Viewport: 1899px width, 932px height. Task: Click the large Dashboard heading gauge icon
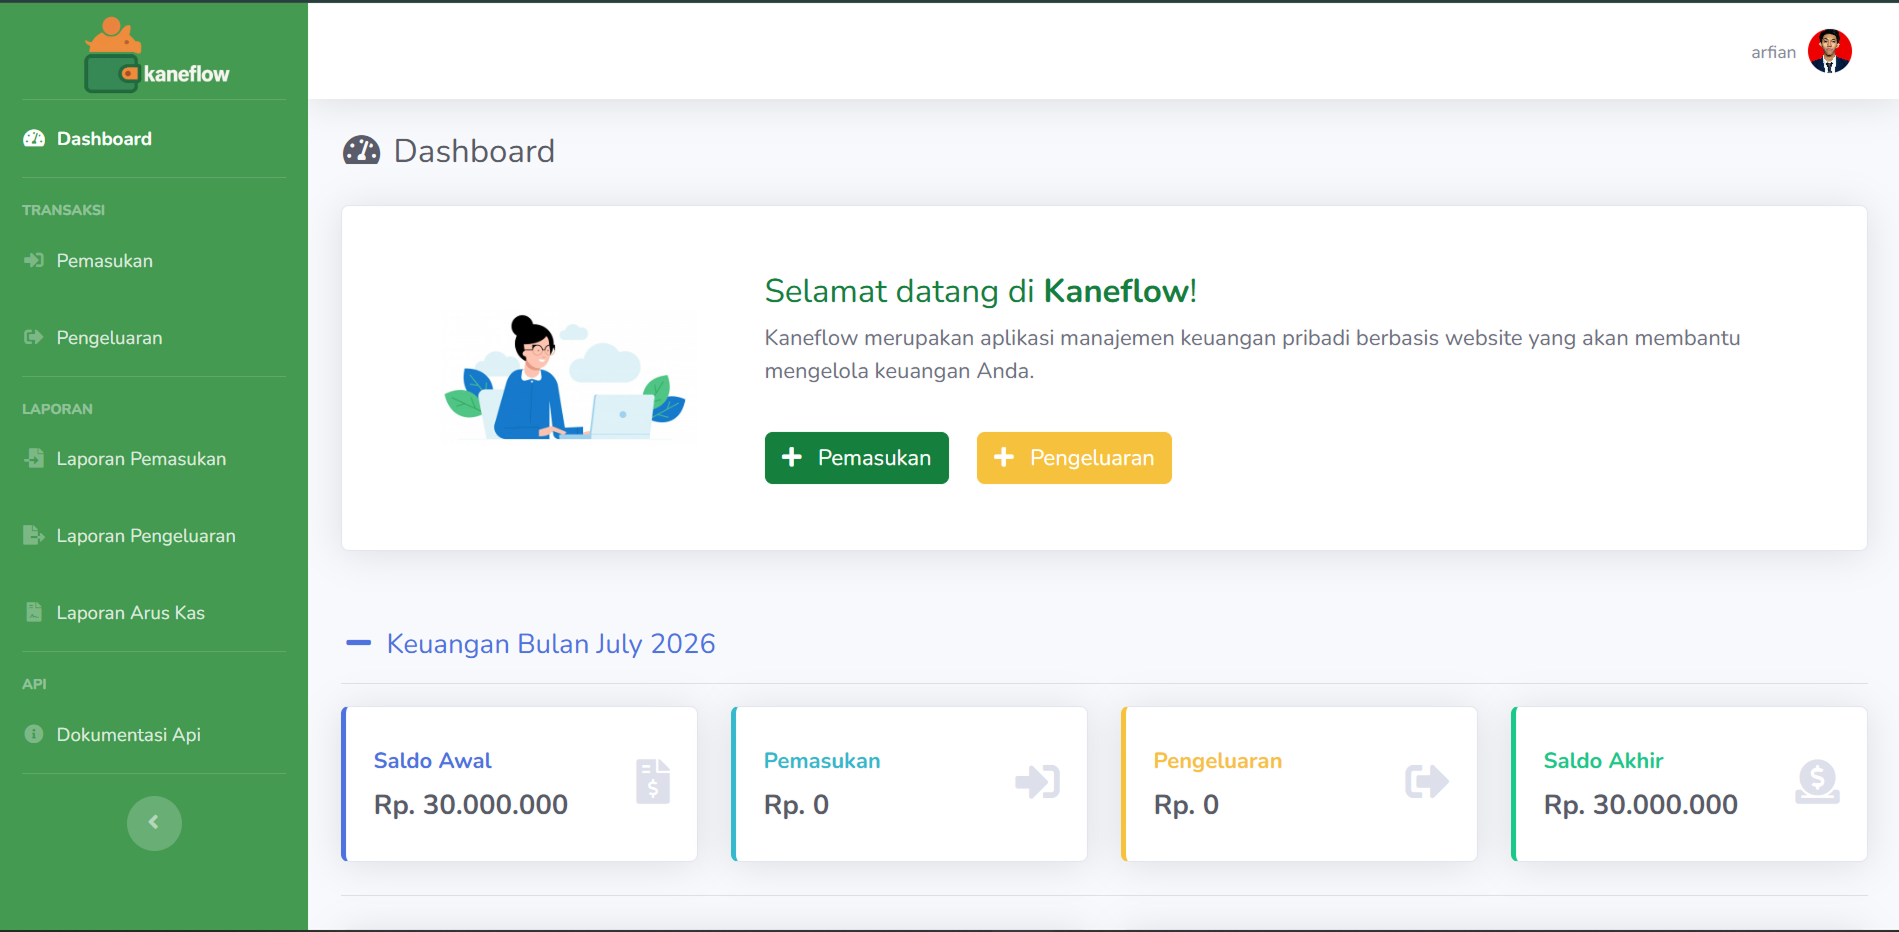tap(361, 151)
